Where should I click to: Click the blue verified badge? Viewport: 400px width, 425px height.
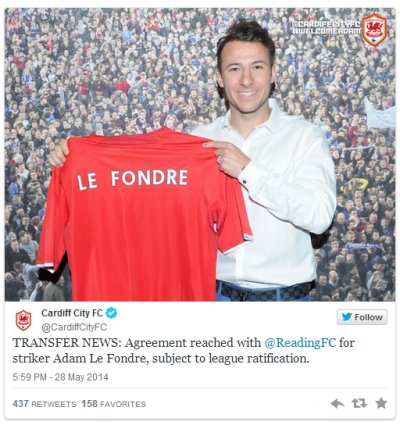coord(111,313)
